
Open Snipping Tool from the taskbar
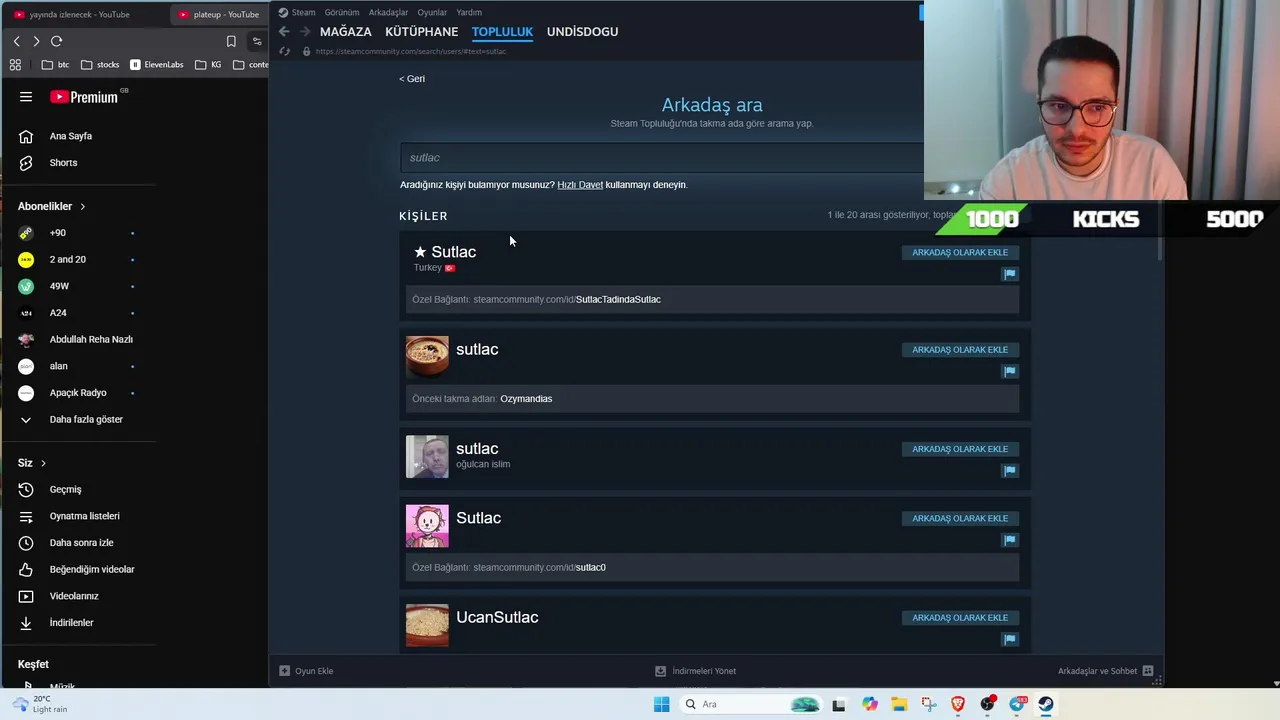[x=929, y=704]
